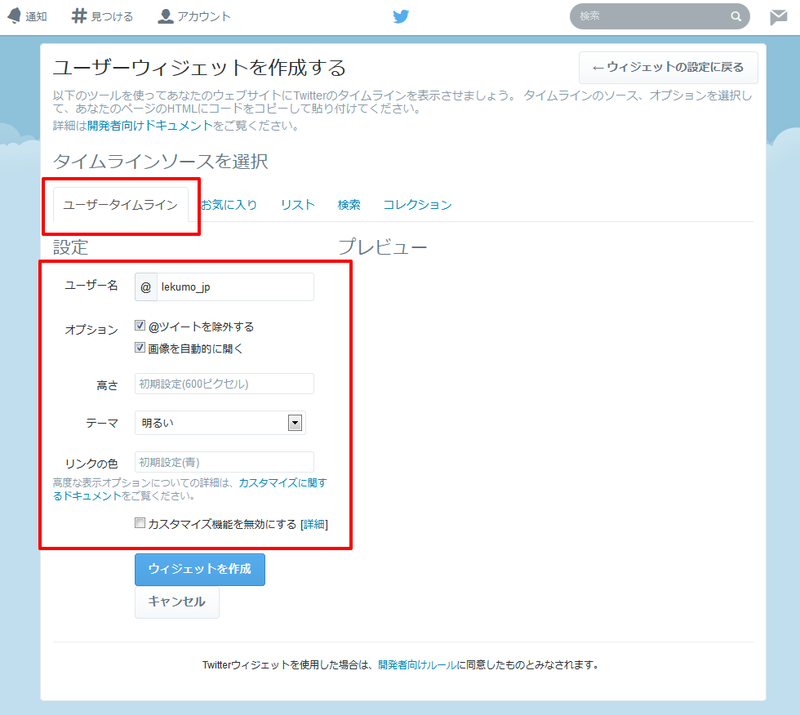This screenshot has height=715, width=800.
Task: Click the 設定 heading
Action: pyautogui.click(x=71, y=248)
